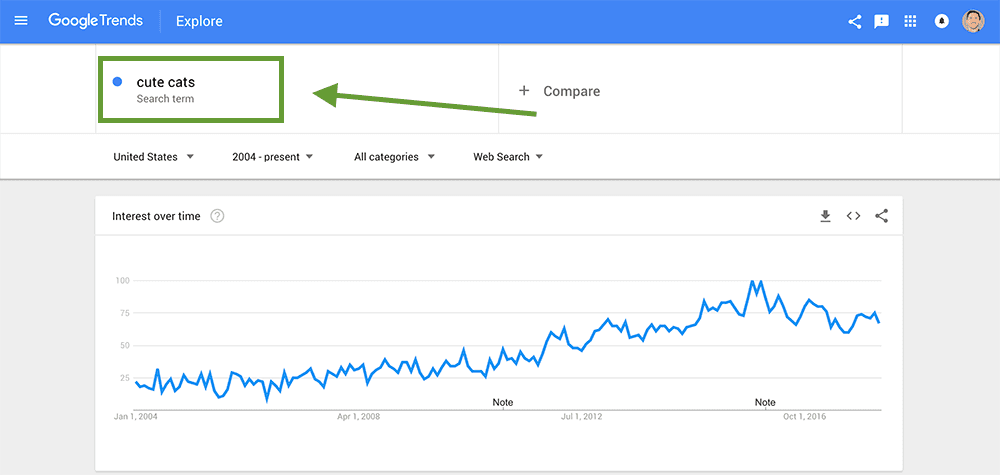Click the Explore page label
The width and height of the screenshot is (1000, 475).
[199, 21]
